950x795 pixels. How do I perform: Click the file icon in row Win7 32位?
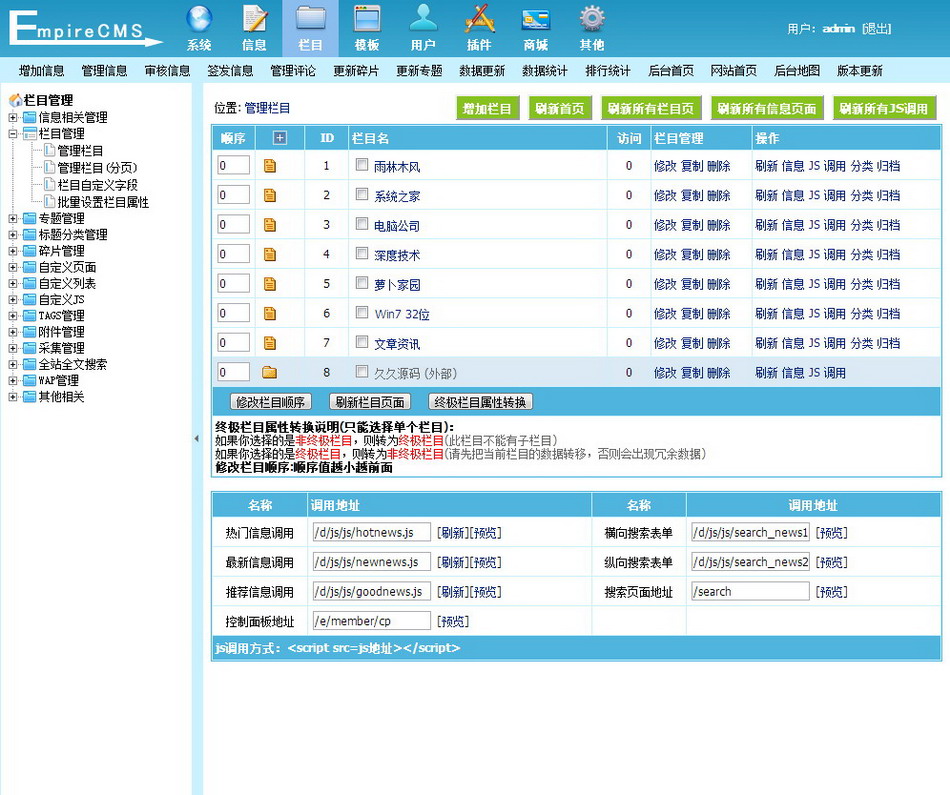(x=270, y=314)
